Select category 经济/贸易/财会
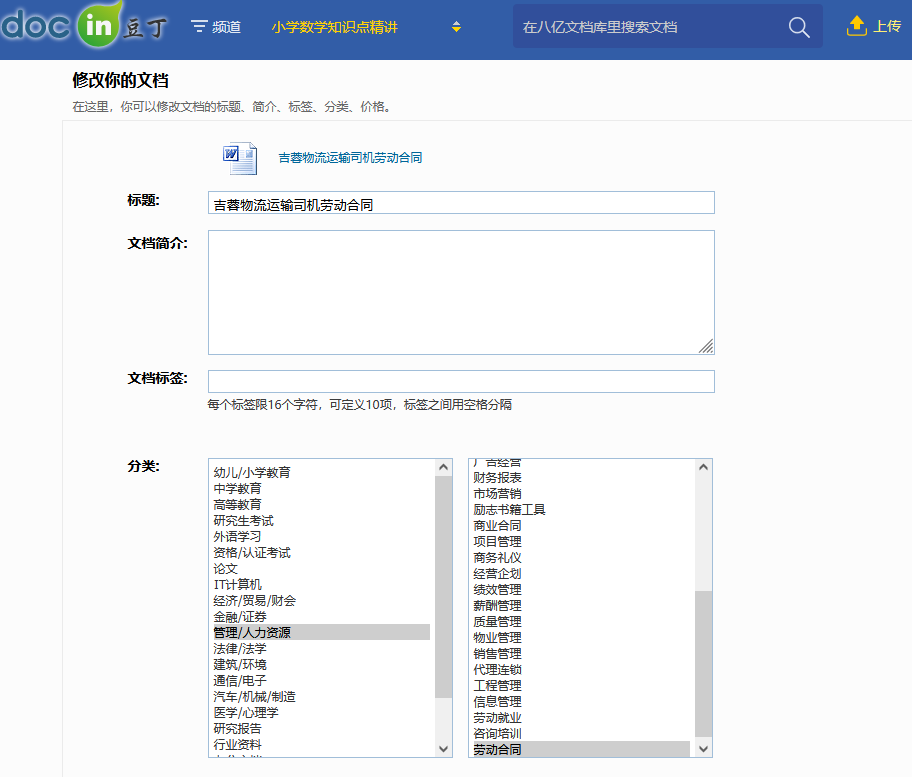Image resolution: width=912 pixels, height=777 pixels. pos(322,600)
